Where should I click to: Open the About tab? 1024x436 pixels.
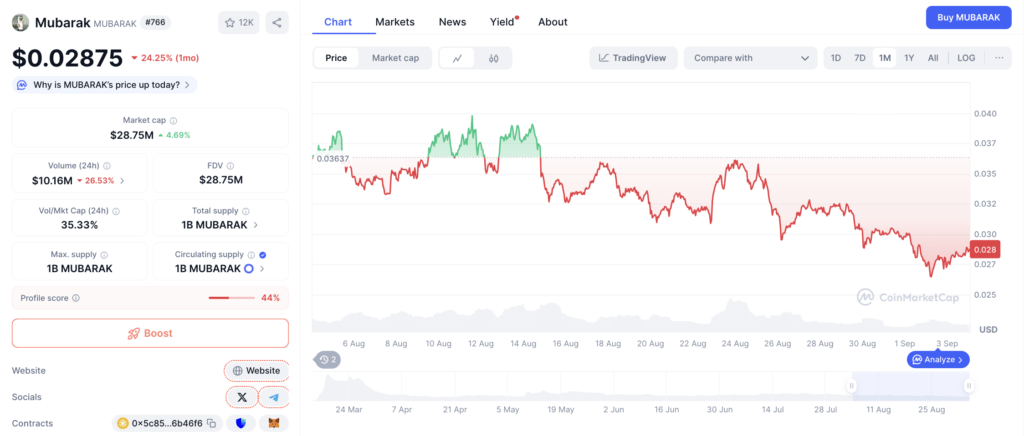[x=552, y=22]
